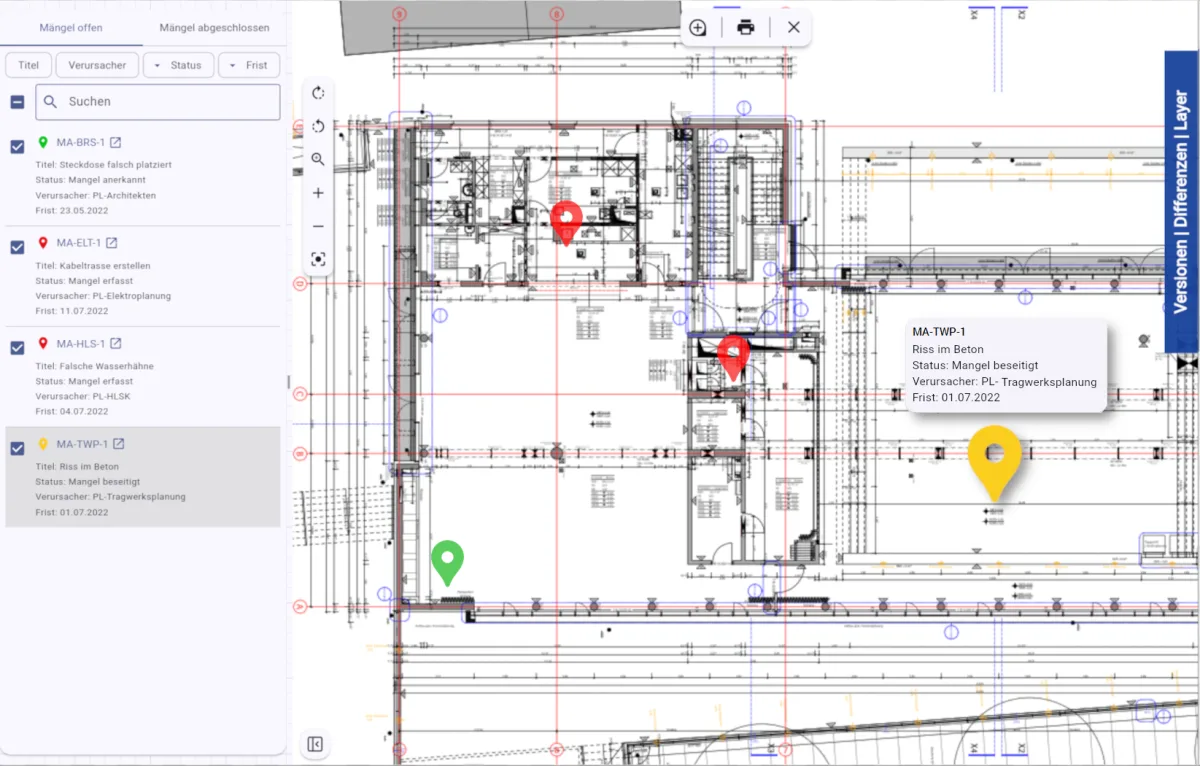The height and width of the screenshot is (766, 1200).
Task: Open the Frist filter dropdown
Action: click(249, 65)
